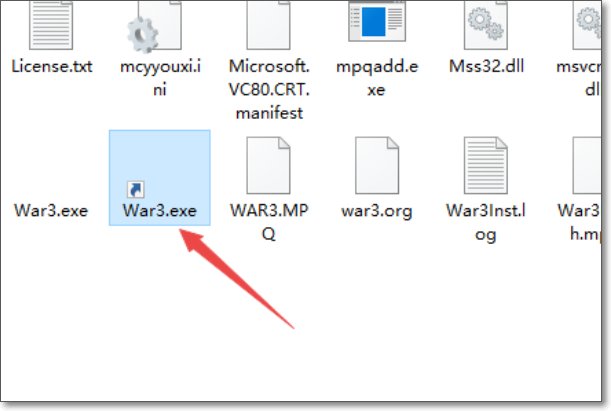Select the WAR3.MPQ blank page icon
The height and width of the screenshot is (411, 611).
(x=268, y=165)
